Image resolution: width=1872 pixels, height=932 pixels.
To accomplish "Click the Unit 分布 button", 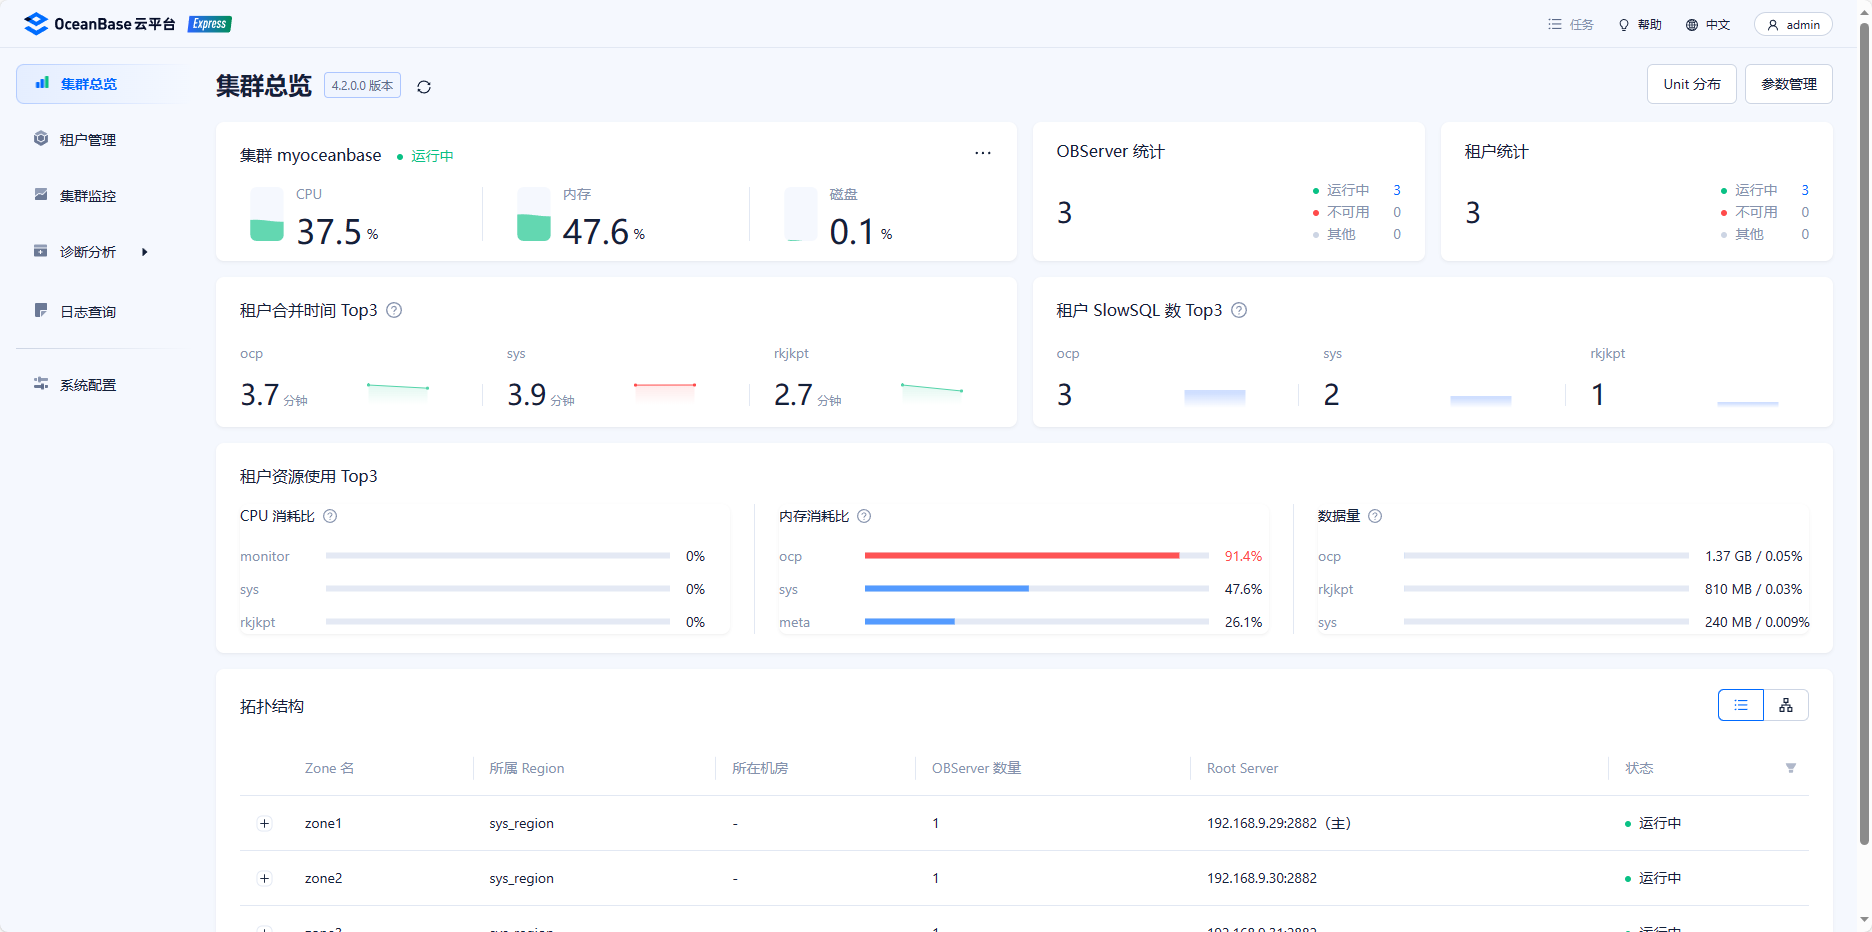I will (1692, 84).
